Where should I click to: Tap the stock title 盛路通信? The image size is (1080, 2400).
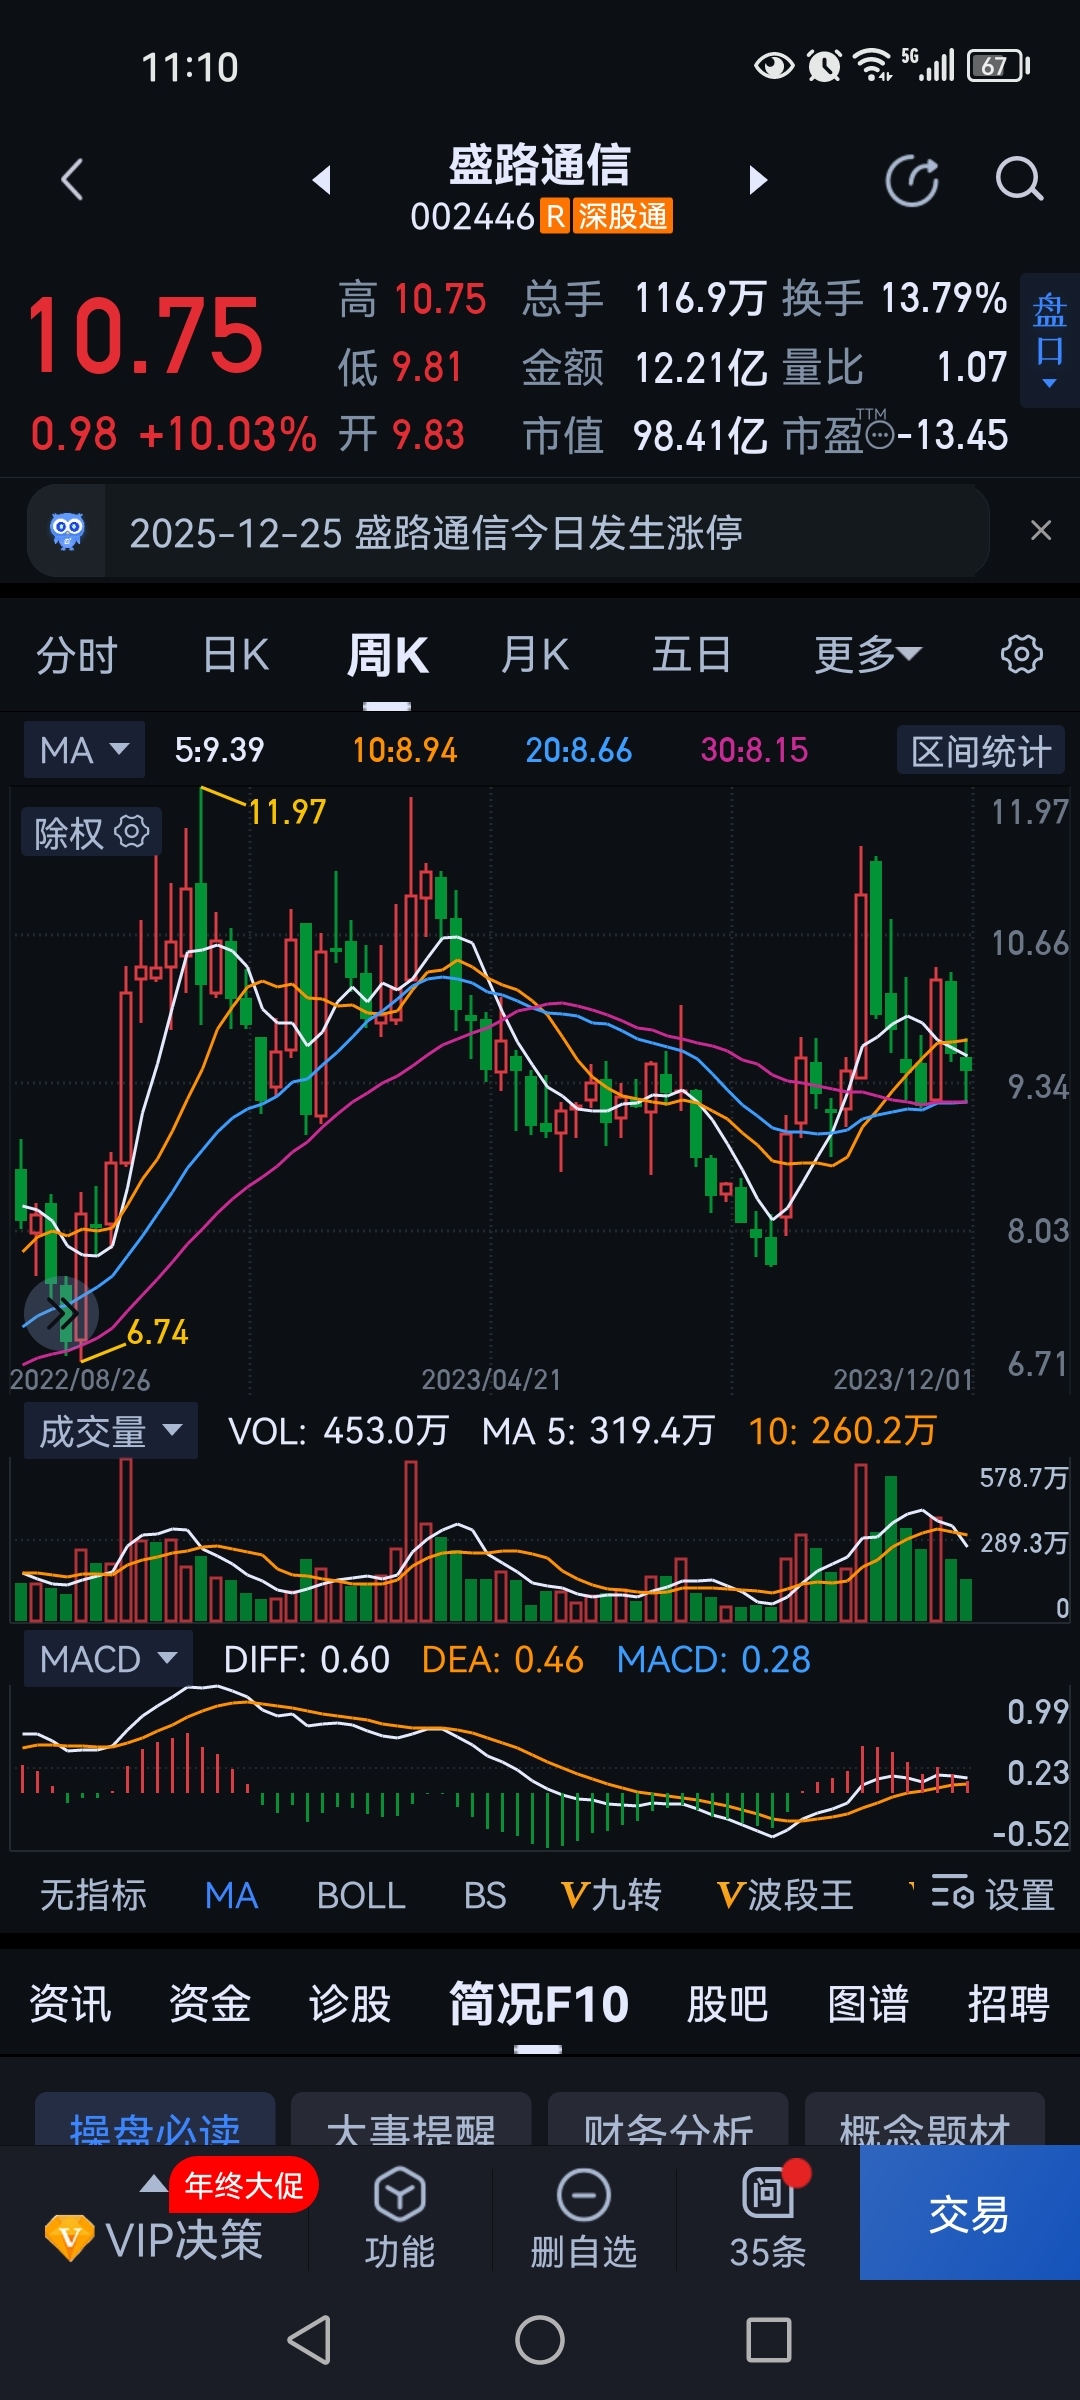[539, 164]
